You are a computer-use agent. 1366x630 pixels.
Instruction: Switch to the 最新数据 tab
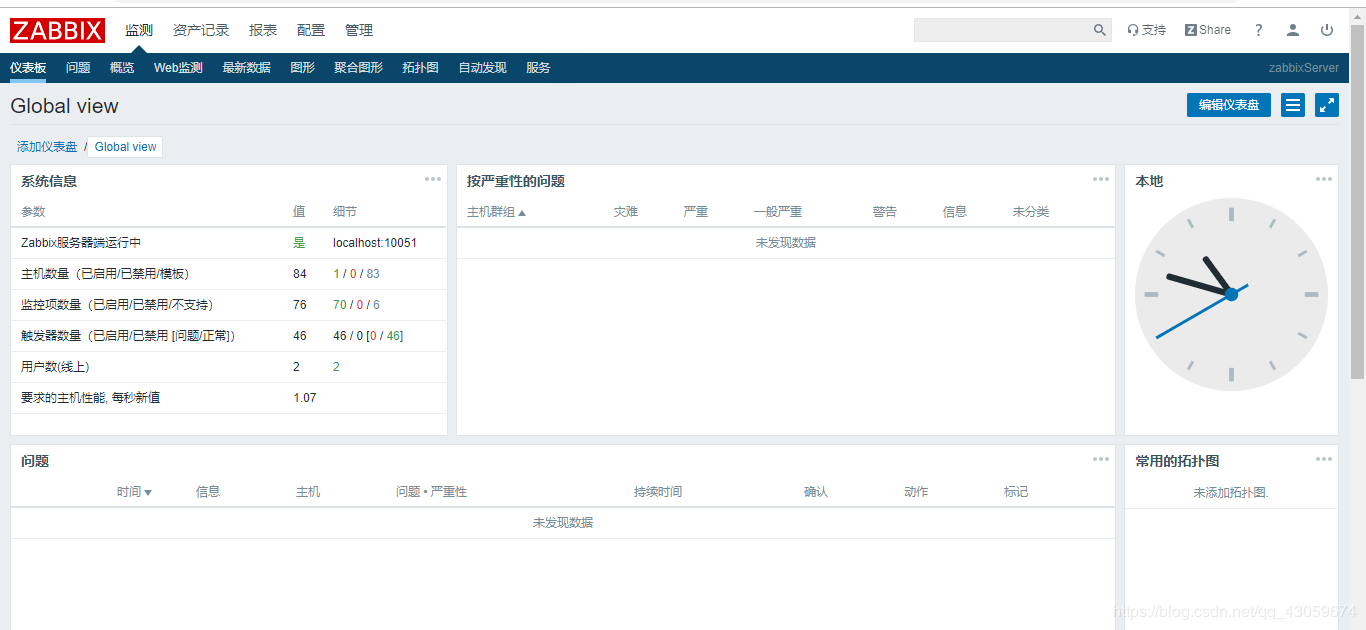click(x=246, y=68)
